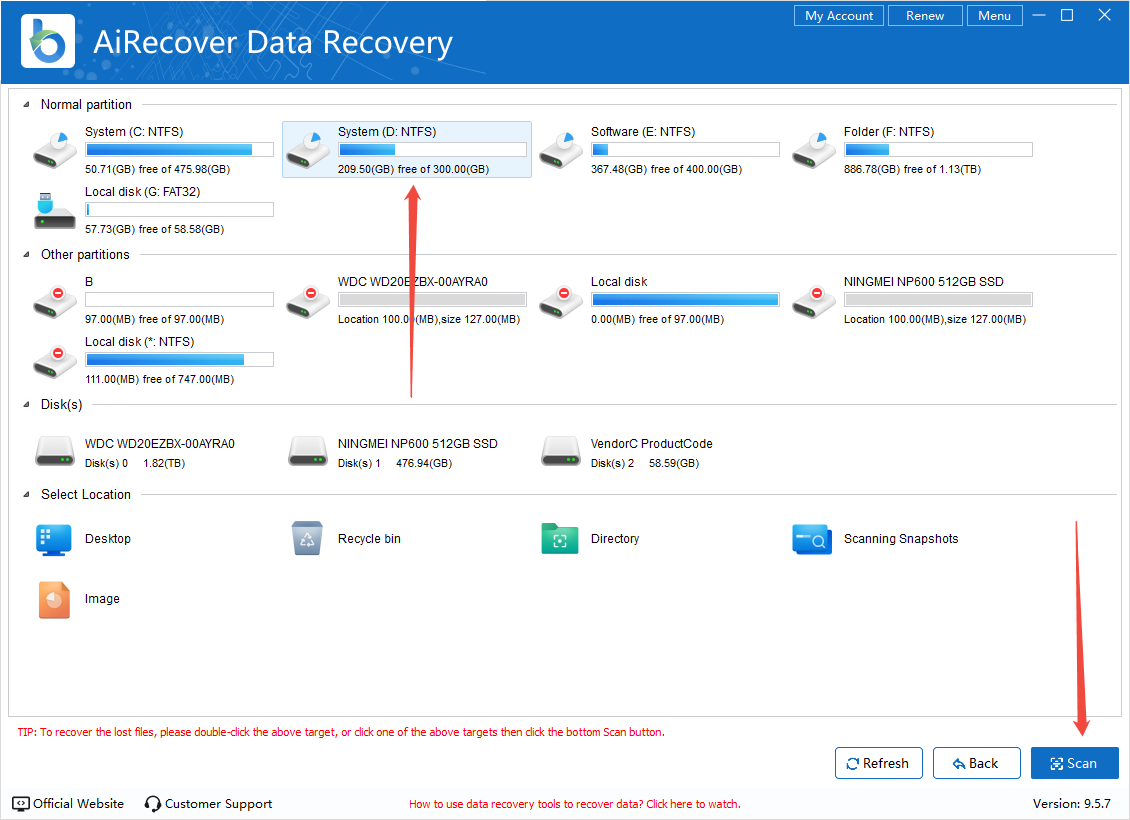Open the Recycle bin location icon

tap(307, 538)
